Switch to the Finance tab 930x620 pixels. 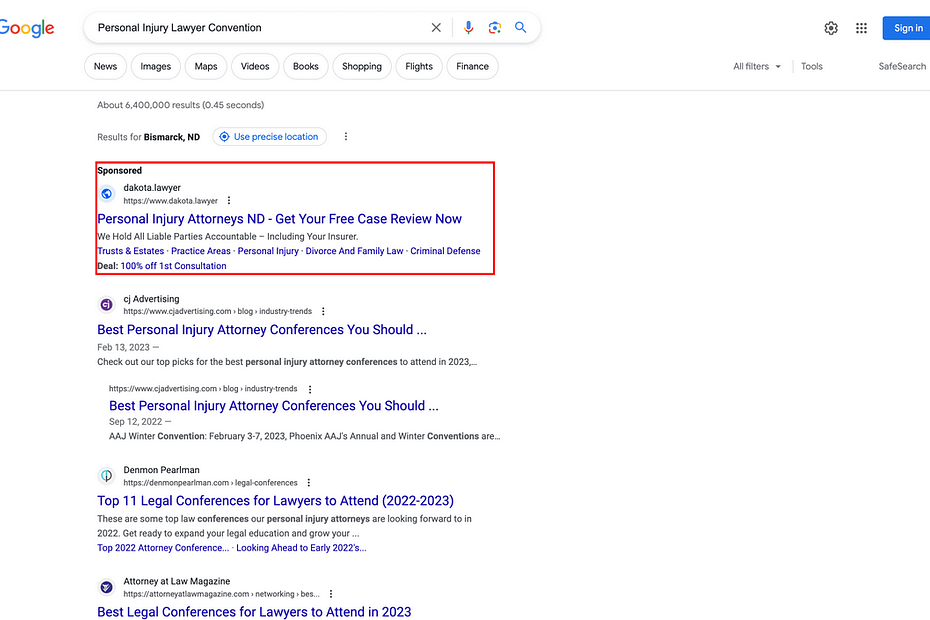[472, 66]
